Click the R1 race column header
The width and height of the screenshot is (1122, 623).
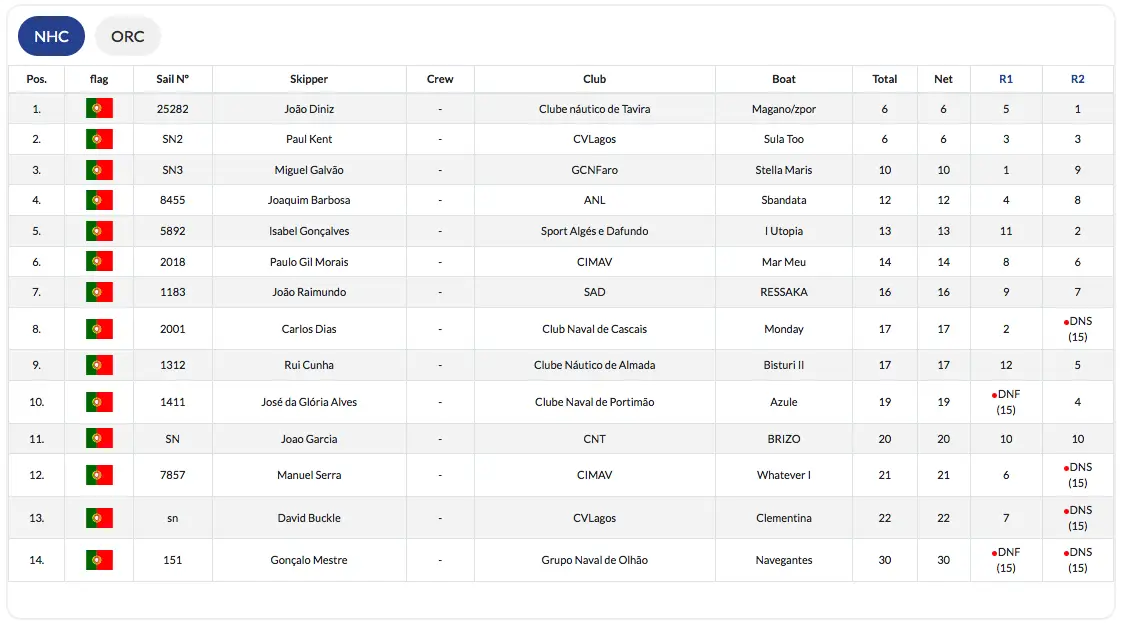[x=1006, y=79]
